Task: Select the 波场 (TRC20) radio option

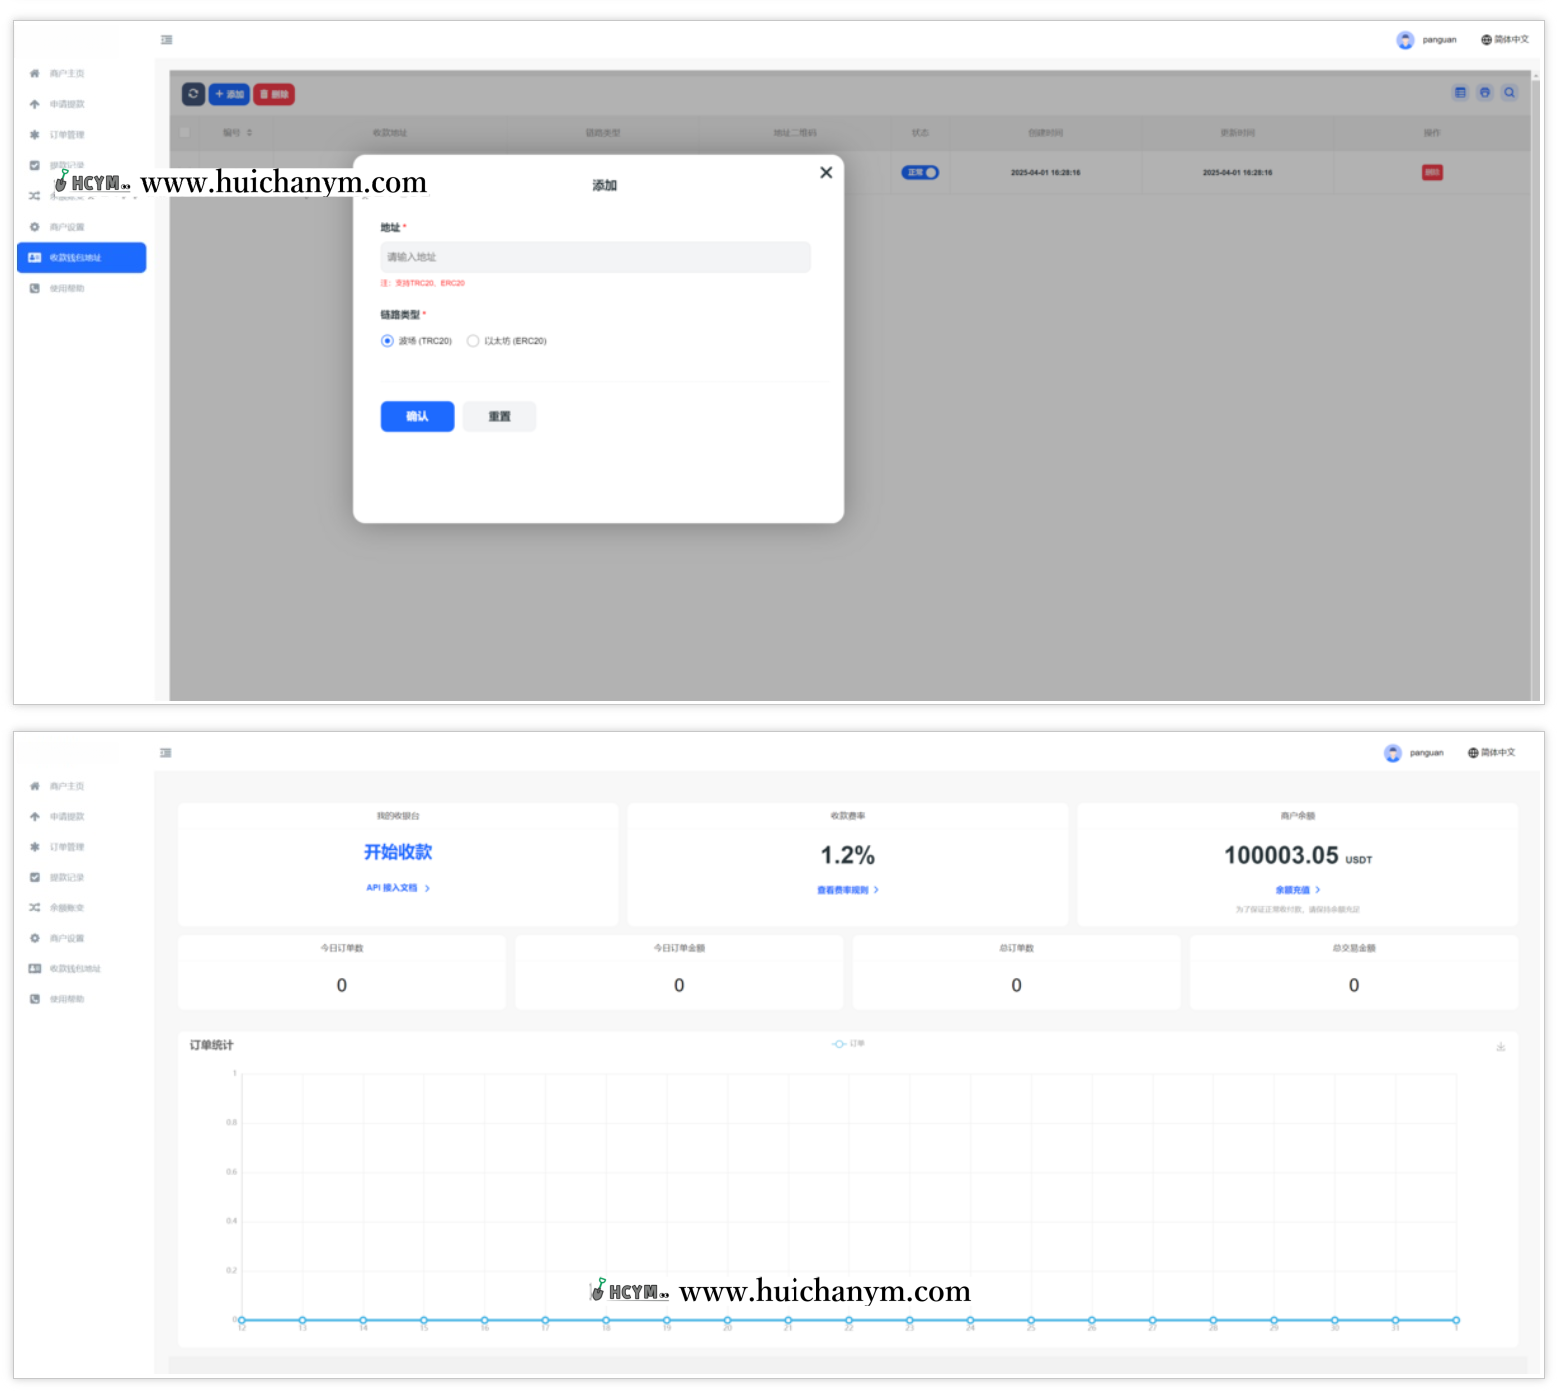Action: tap(388, 341)
